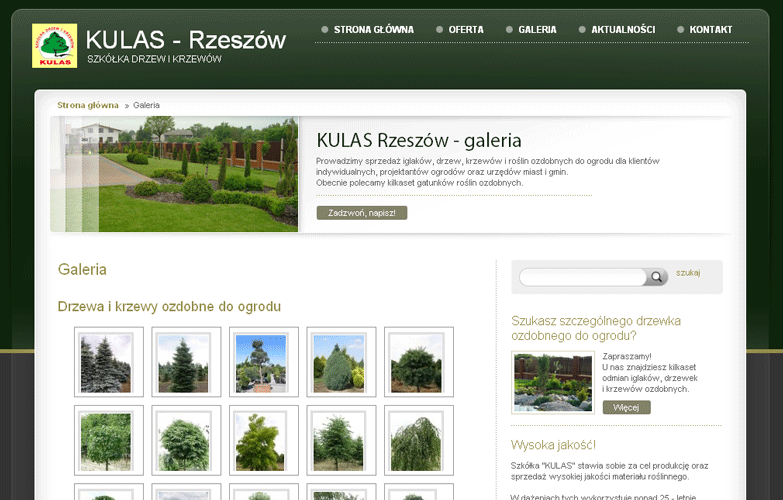Click the 'Wysoka jakość!' heading
The height and width of the screenshot is (500, 783).
tap(553, 445)
